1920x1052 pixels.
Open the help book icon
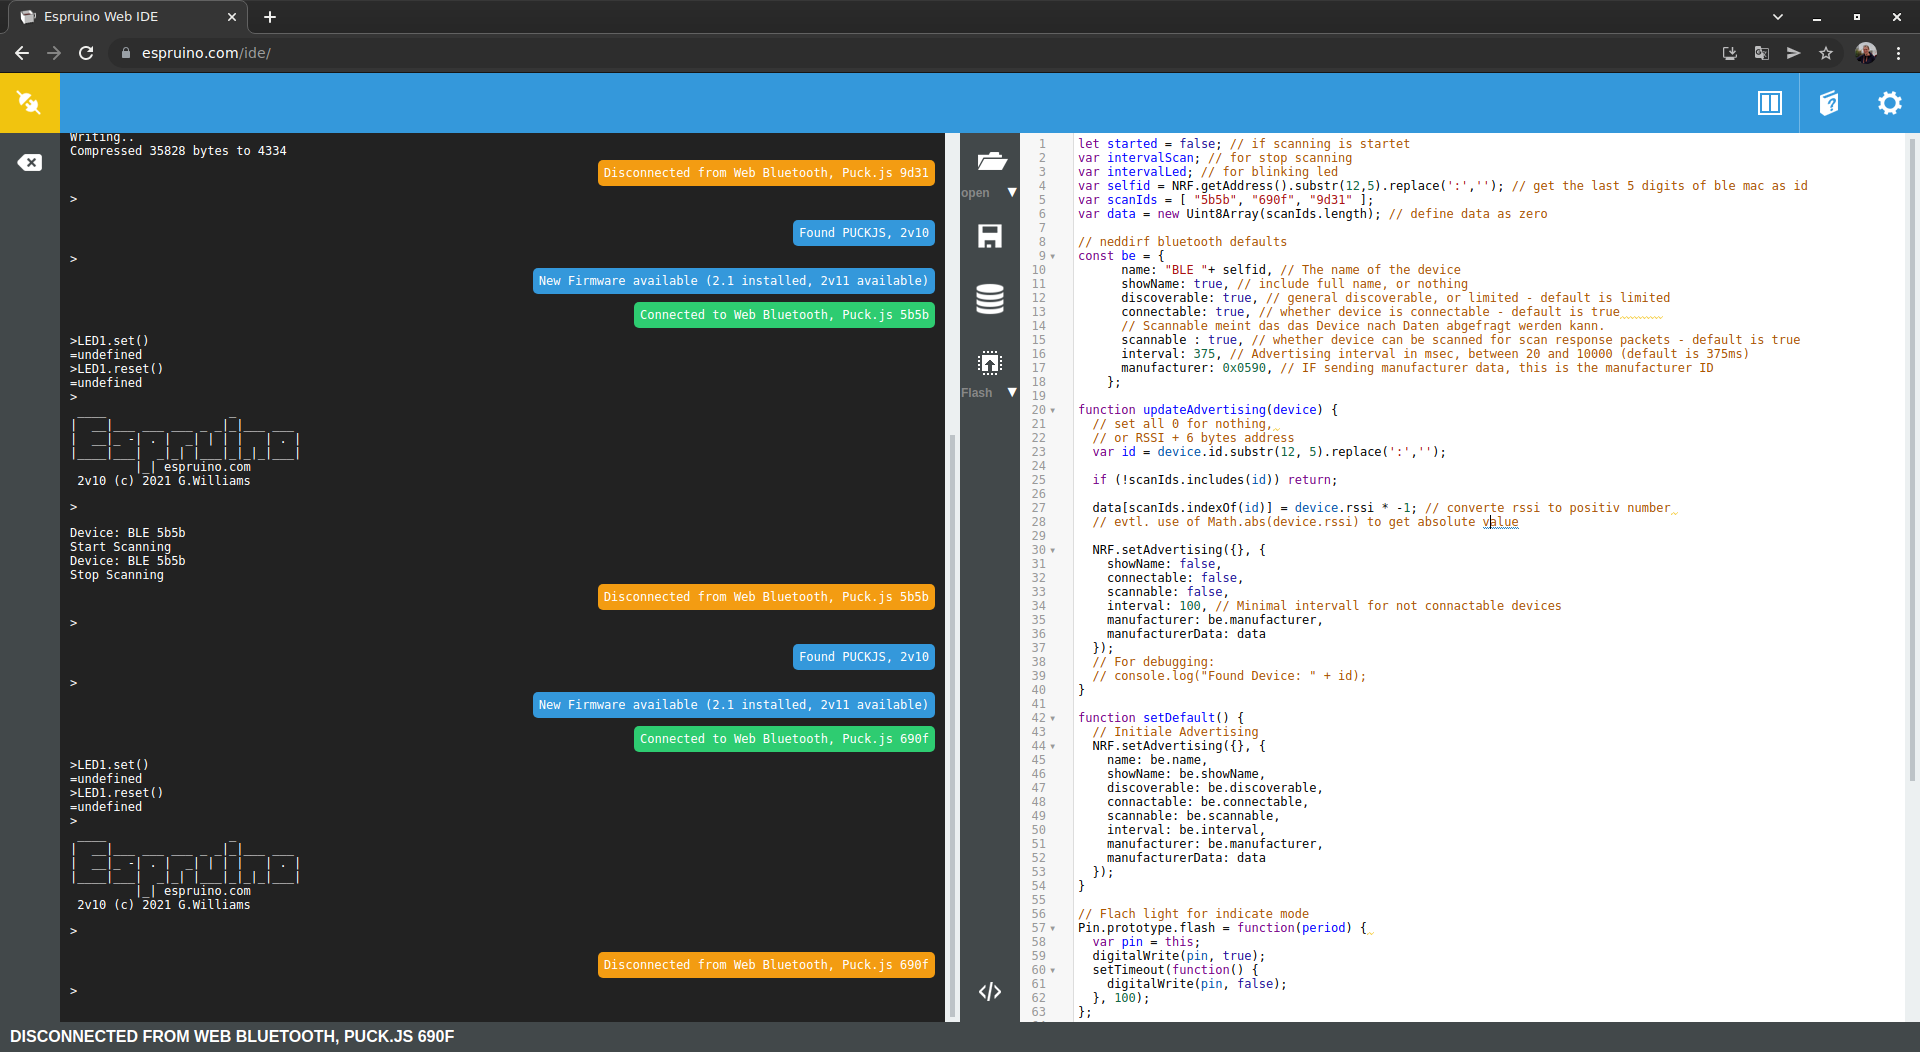[1829, 103]
